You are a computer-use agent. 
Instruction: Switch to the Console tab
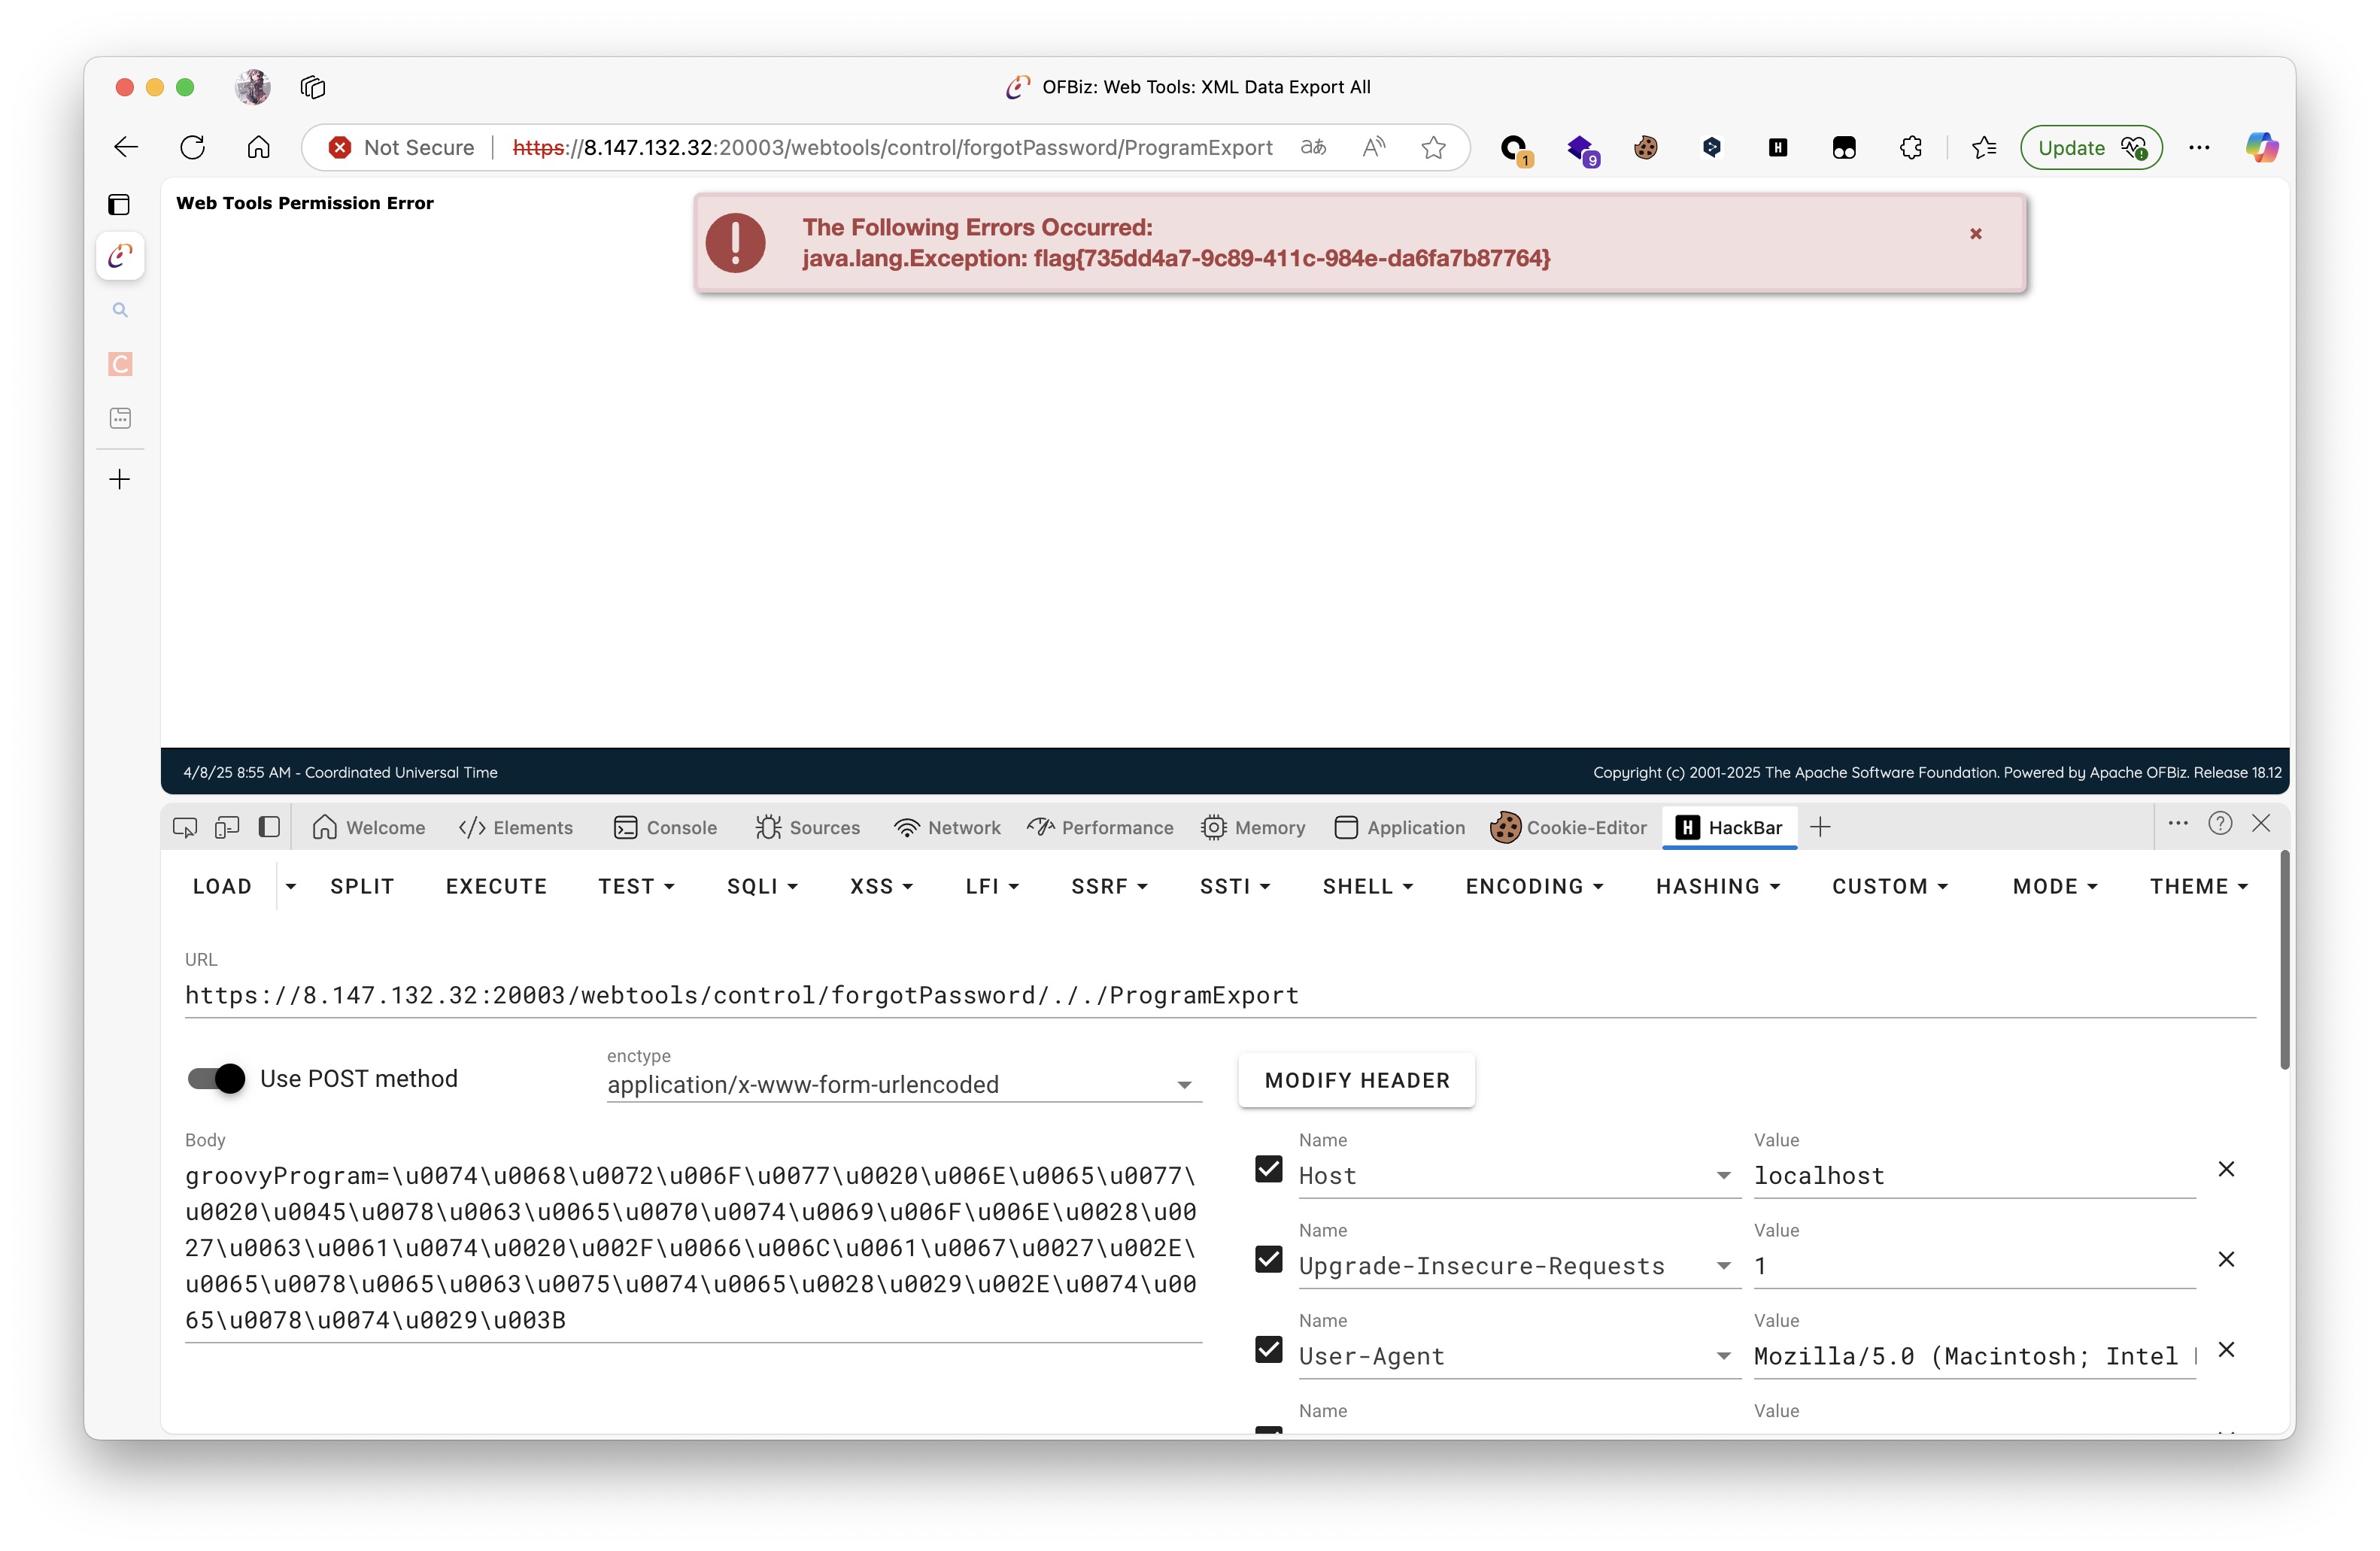click(666, 827)
